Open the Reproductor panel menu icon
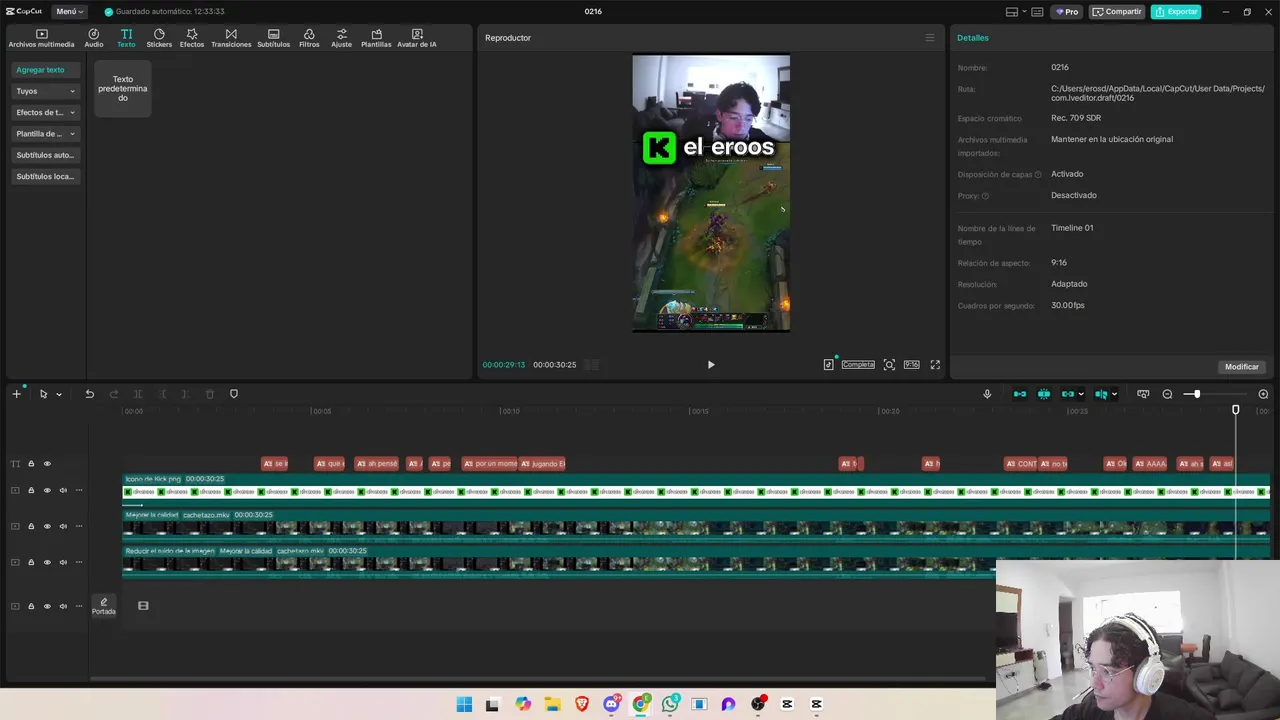Screen dimensions: 1280x720 point(929,38)
